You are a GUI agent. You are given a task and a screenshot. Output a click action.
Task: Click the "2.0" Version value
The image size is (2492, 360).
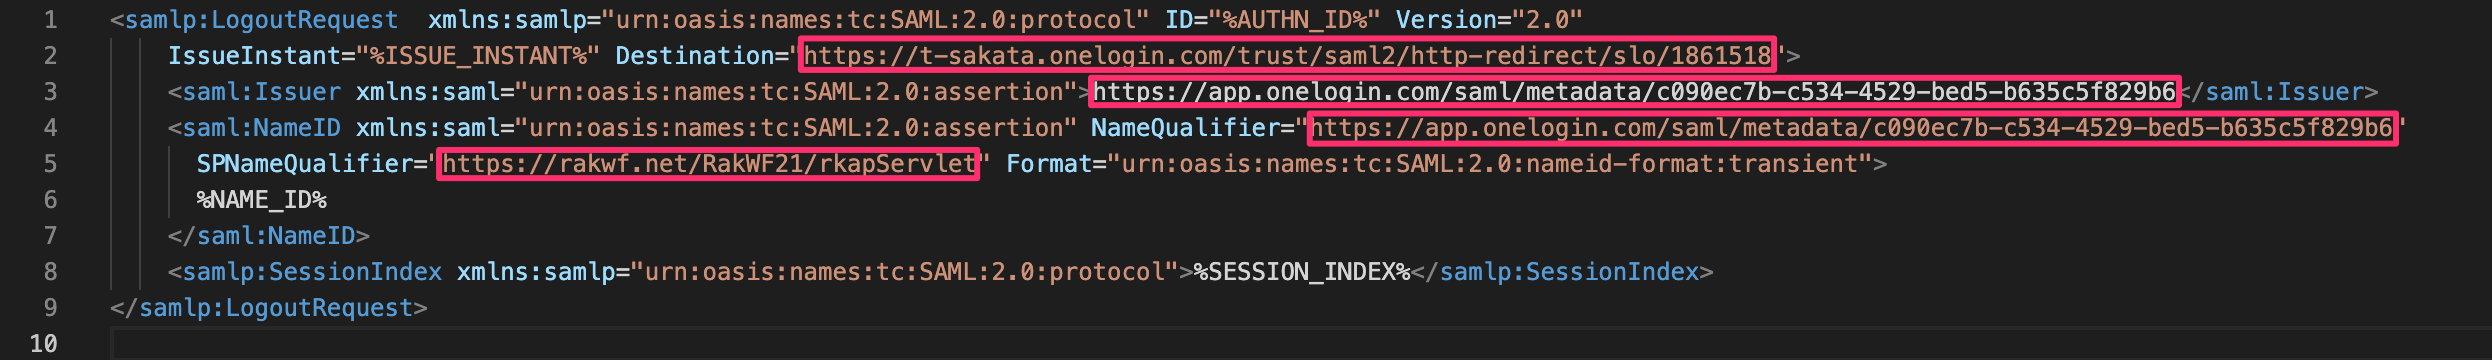[1547, 20]
